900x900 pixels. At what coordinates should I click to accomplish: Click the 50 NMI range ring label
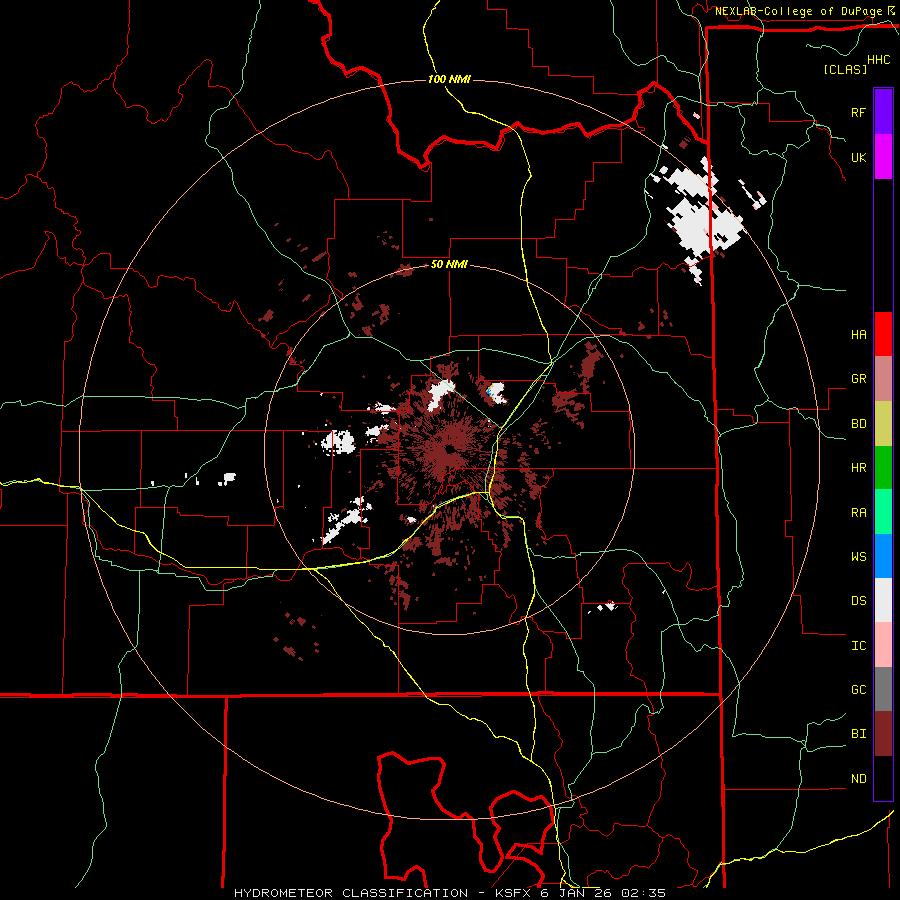(449, 264)
